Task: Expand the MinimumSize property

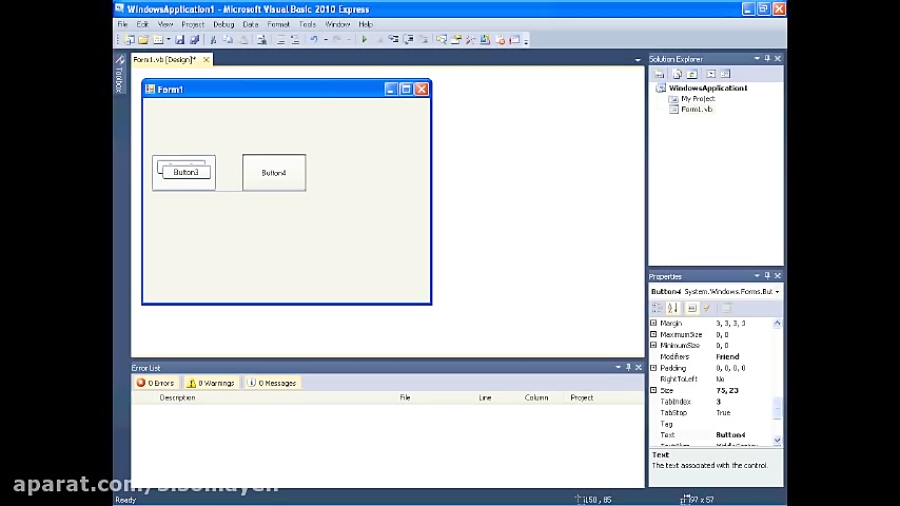Action: [653, 345]
